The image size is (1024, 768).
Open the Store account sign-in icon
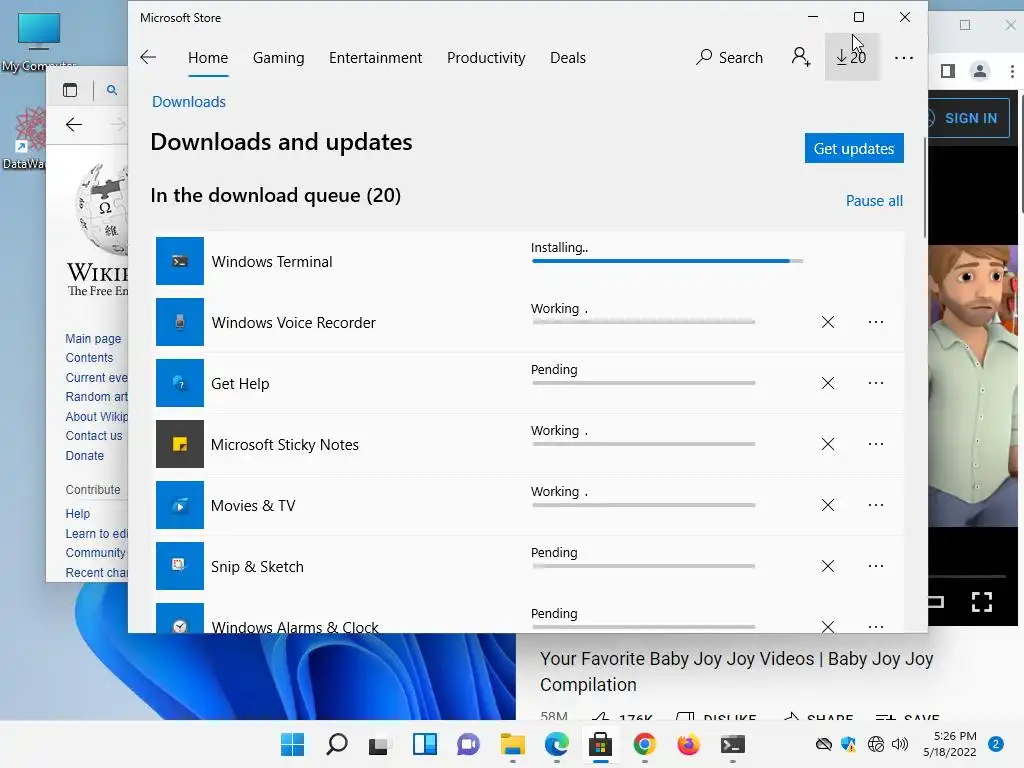point(801,57)
